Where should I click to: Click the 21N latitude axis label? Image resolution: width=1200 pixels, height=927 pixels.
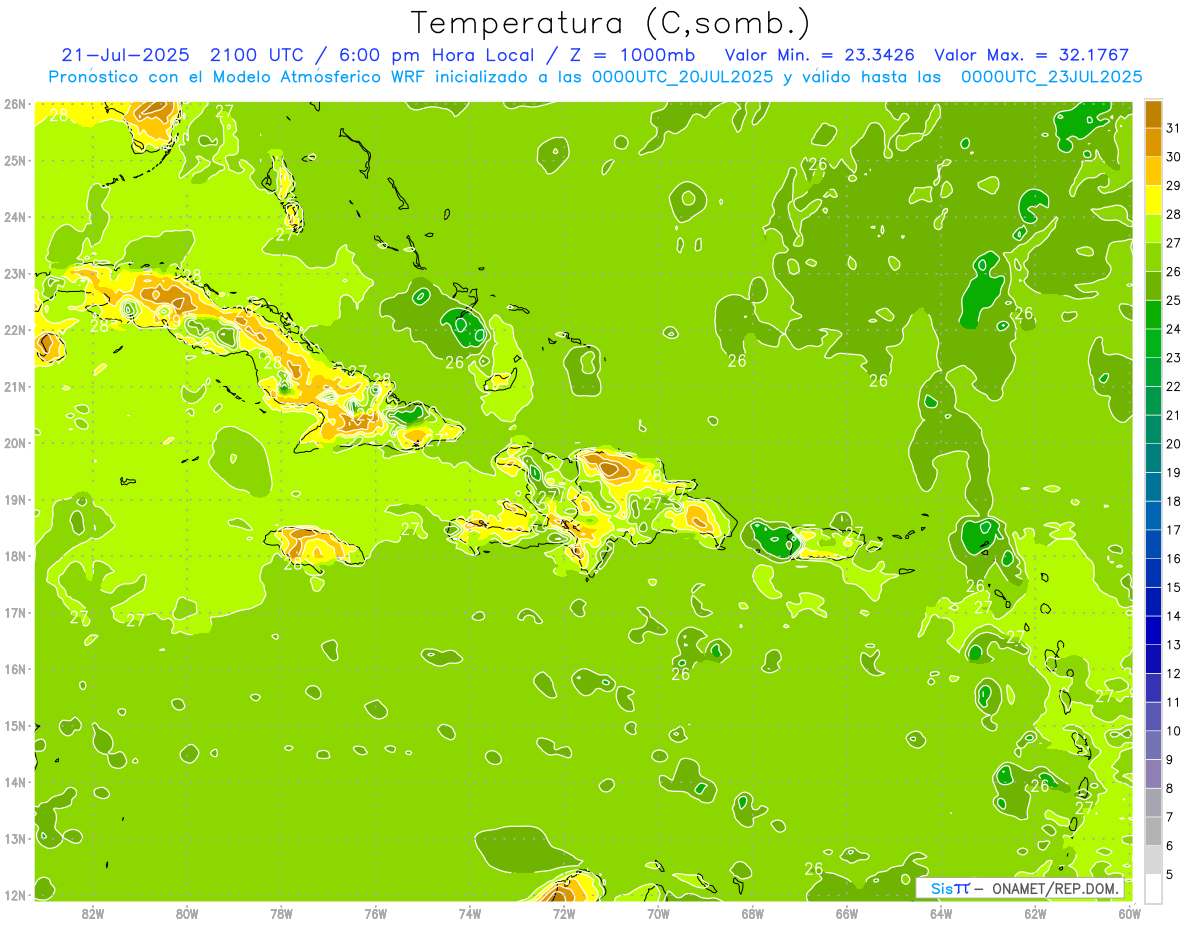[15, 386]
